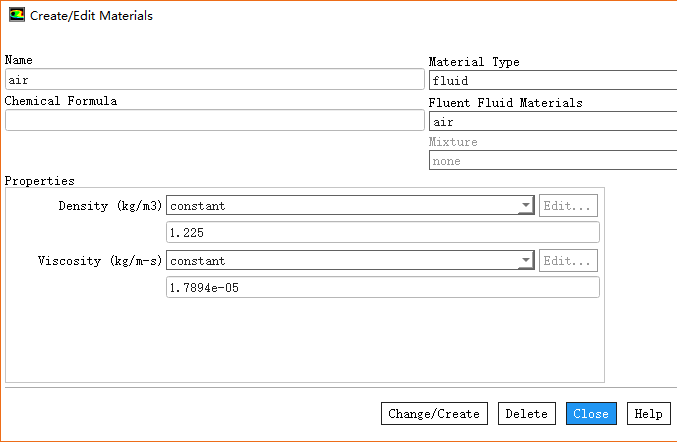Screen dimensions: 677x442
Task: Open the Fluent Fluid Materials dropdown
Action: point(552,122)
